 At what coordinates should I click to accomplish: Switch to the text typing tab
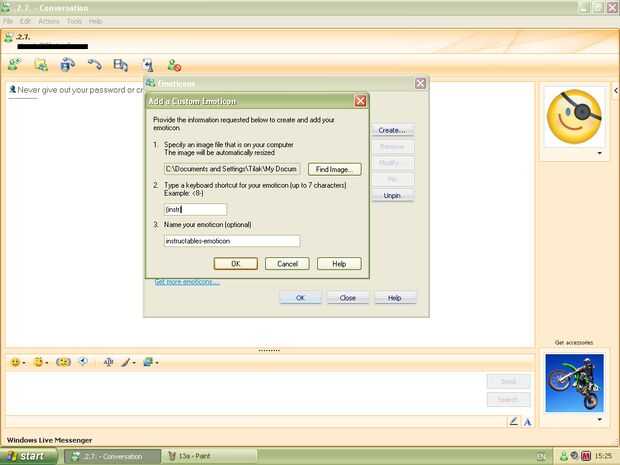click(x=527, y=422)
